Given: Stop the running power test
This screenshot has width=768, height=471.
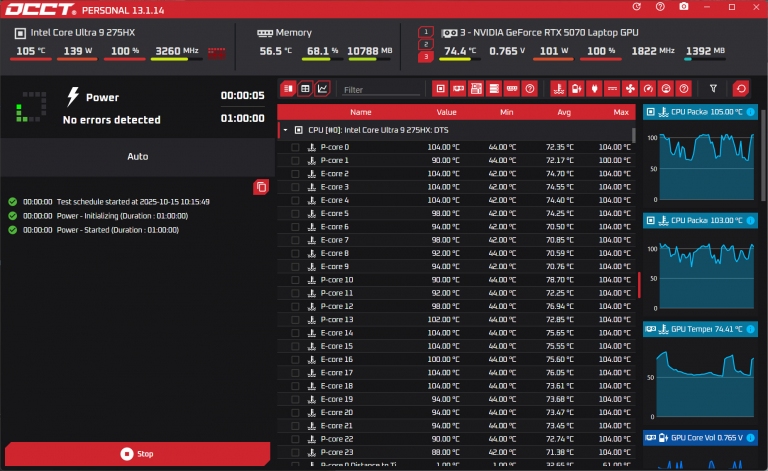Looking at the screenshot, I should tap(136, 454).
